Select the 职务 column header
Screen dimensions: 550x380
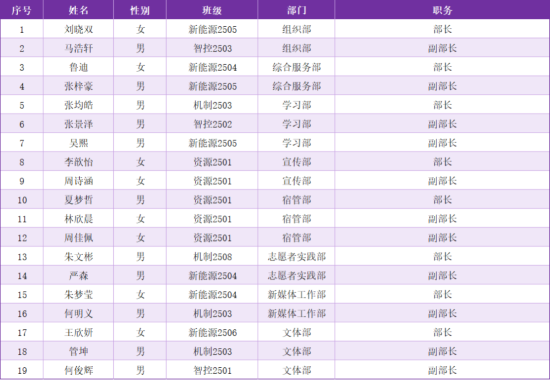[442, 10]
